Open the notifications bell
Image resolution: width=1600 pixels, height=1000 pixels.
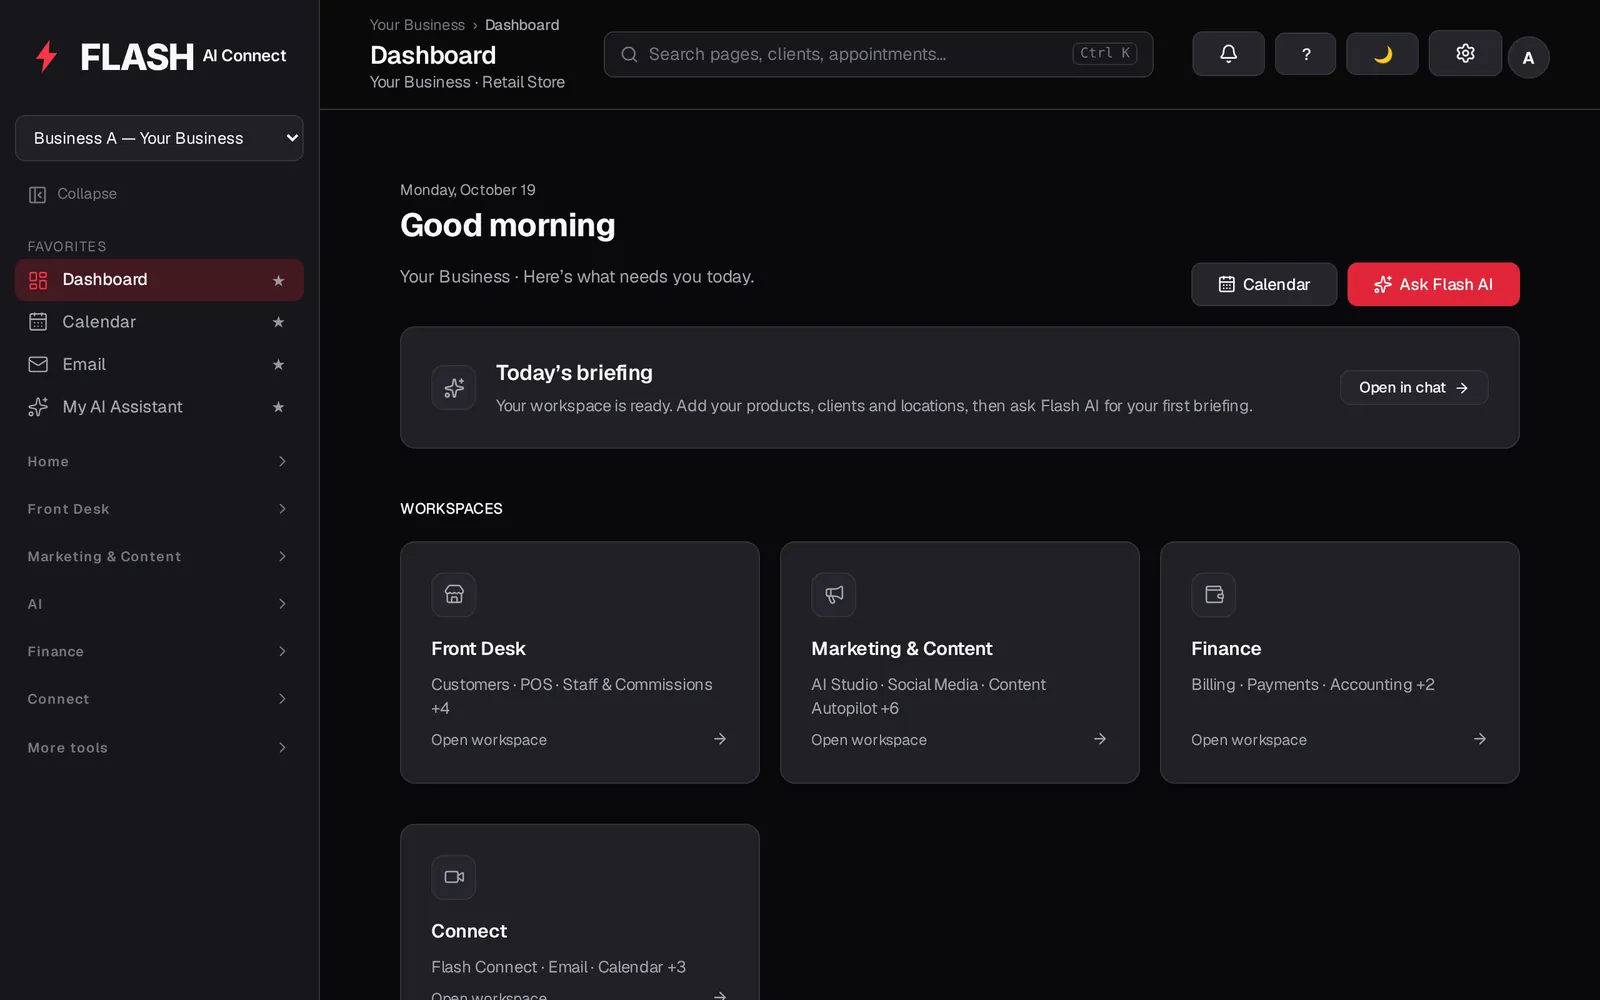tap(1228, 54)
